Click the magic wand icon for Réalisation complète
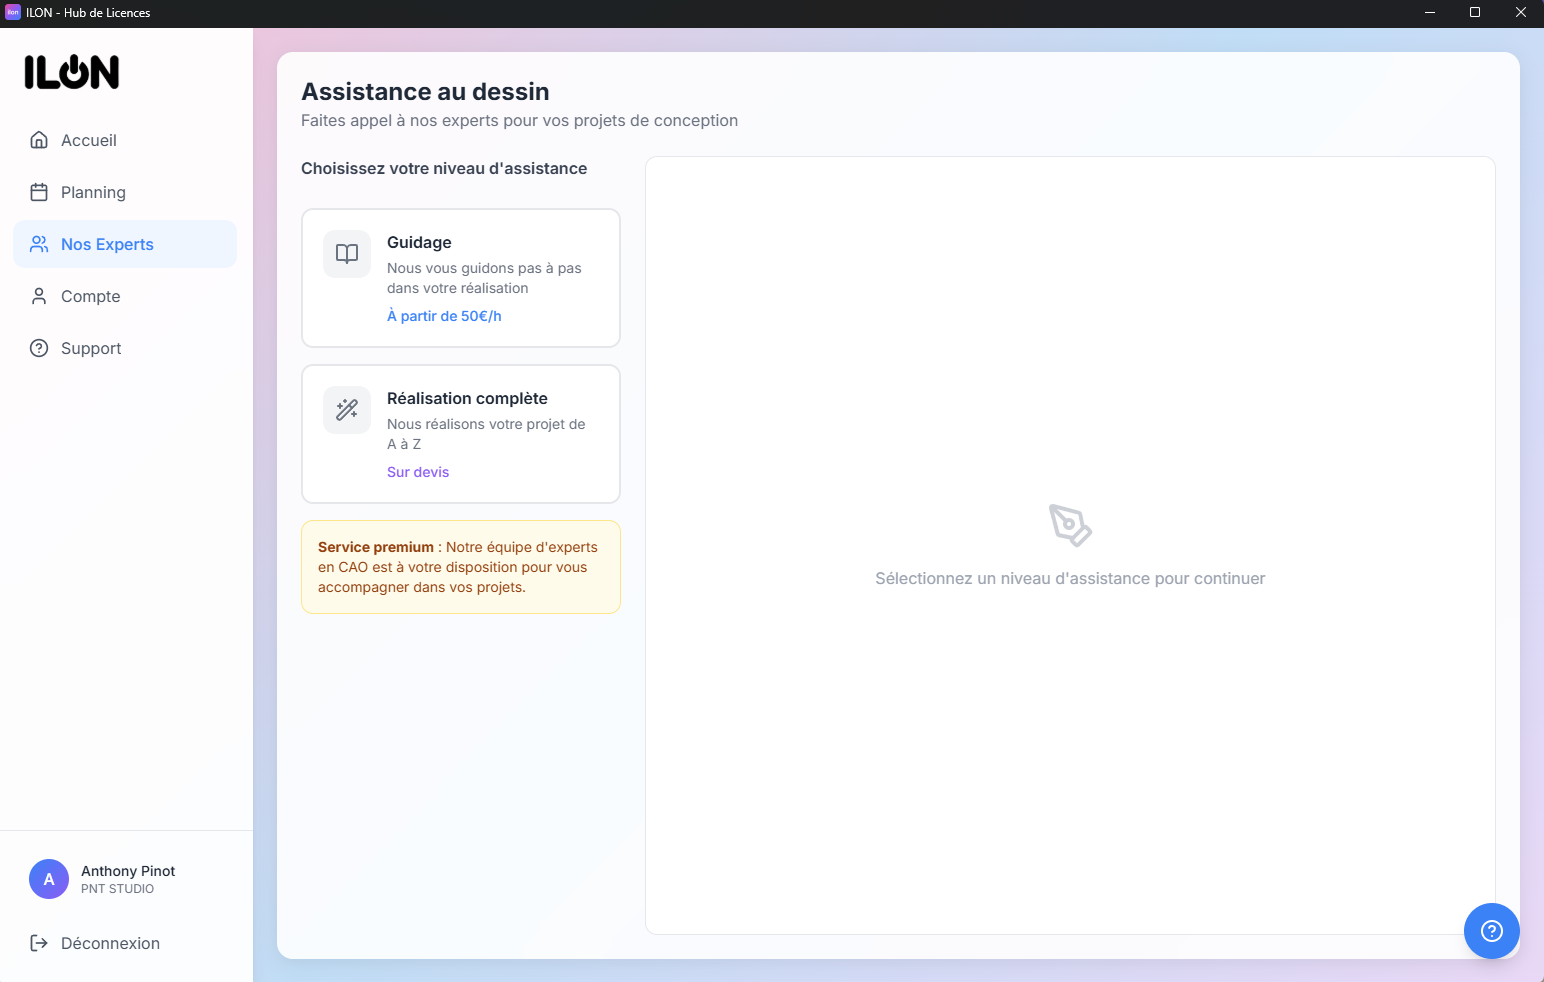This screenshot has height=982, width=1544. point(346,410)
